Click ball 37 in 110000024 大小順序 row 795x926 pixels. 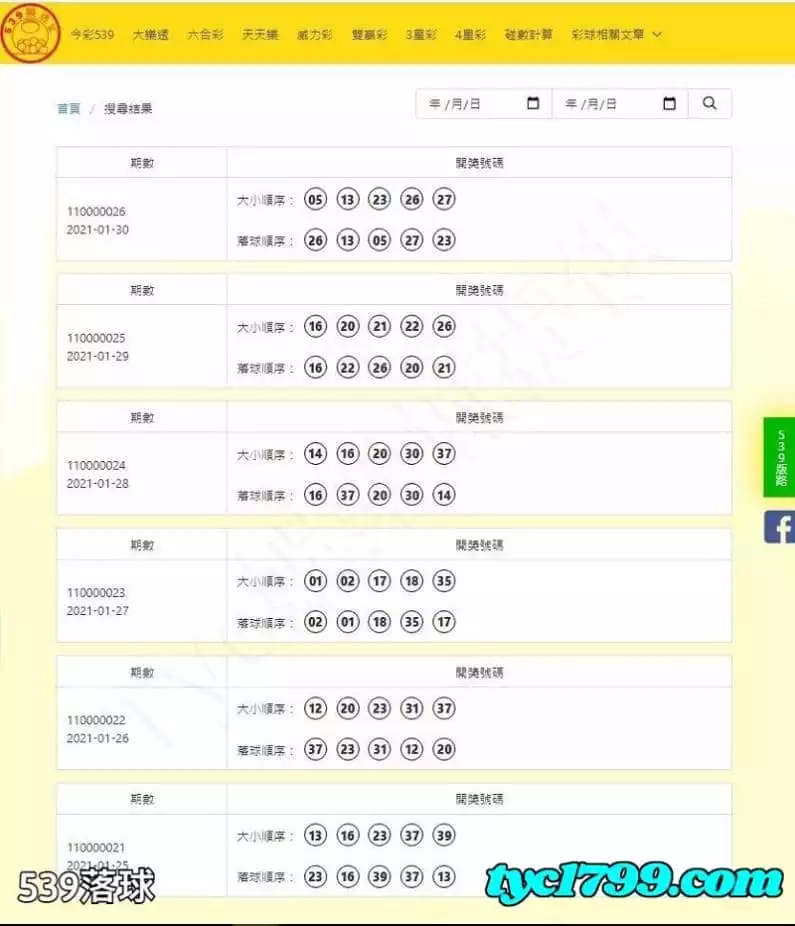coord(444,454)
